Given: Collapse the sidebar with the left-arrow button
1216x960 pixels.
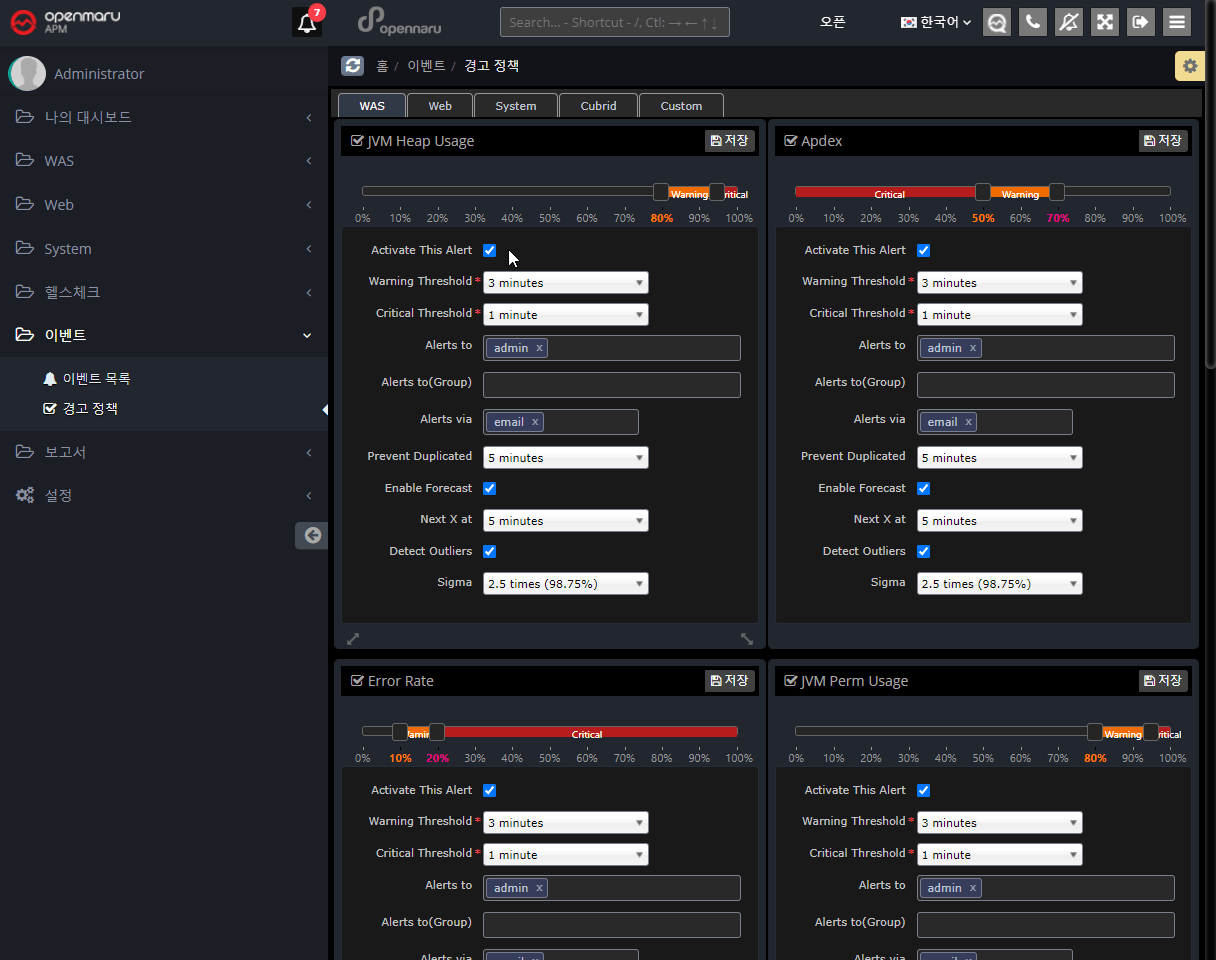Looking at the screenshot, I should pos(312,535).
